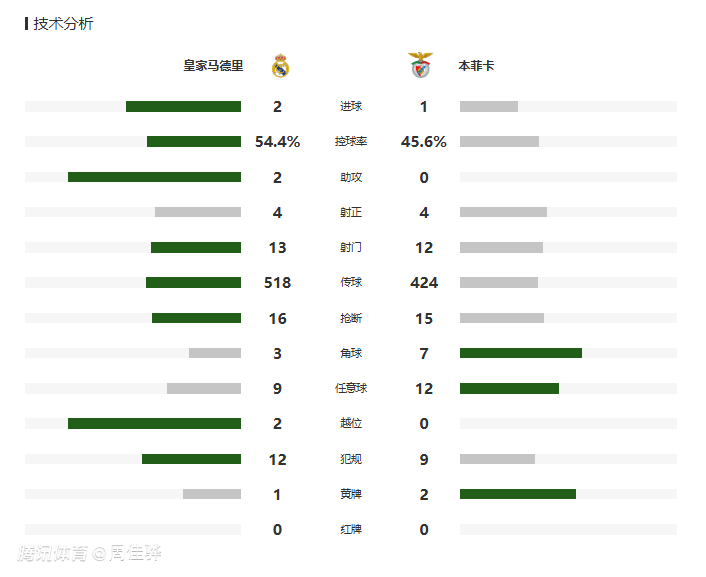Click Benfica's green 角球 bar
The image size is (706, 577).
tap(520, 353)
